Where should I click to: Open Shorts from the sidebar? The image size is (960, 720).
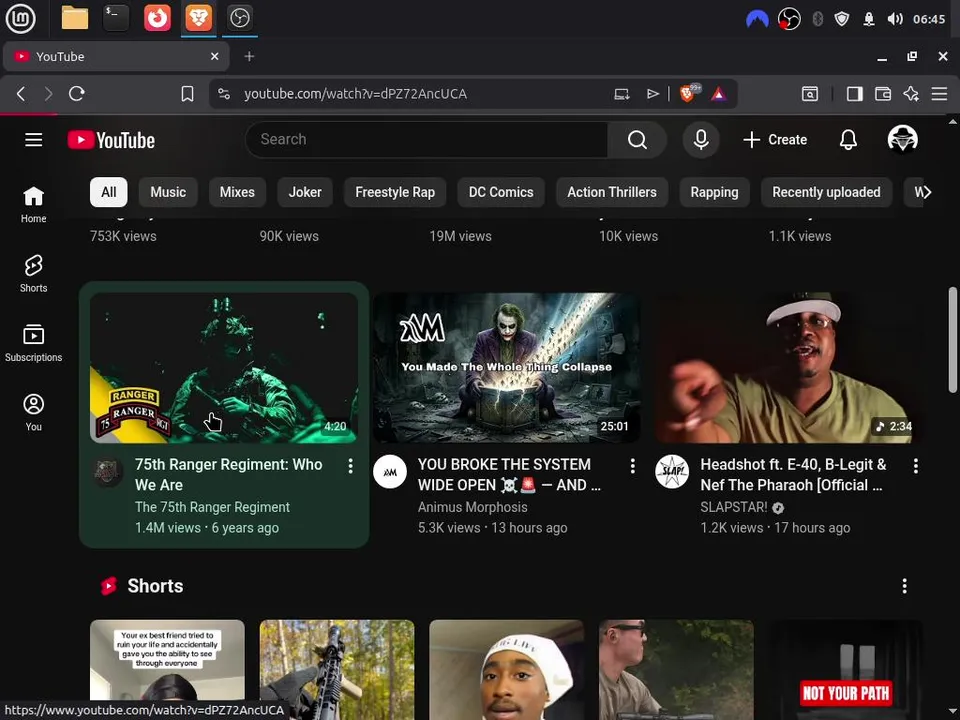34,274
